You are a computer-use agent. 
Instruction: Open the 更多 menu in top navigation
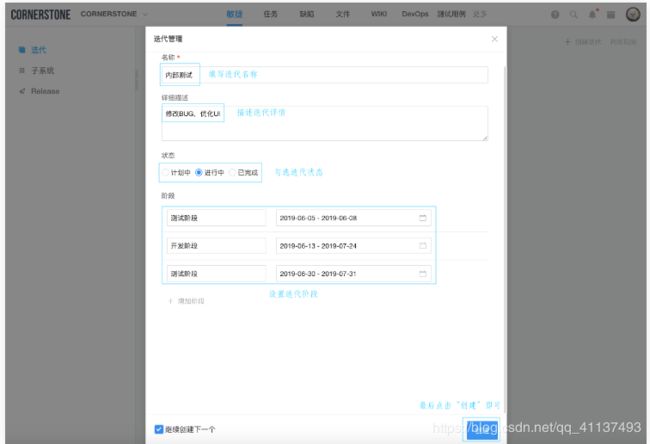(x=479, y=14)
